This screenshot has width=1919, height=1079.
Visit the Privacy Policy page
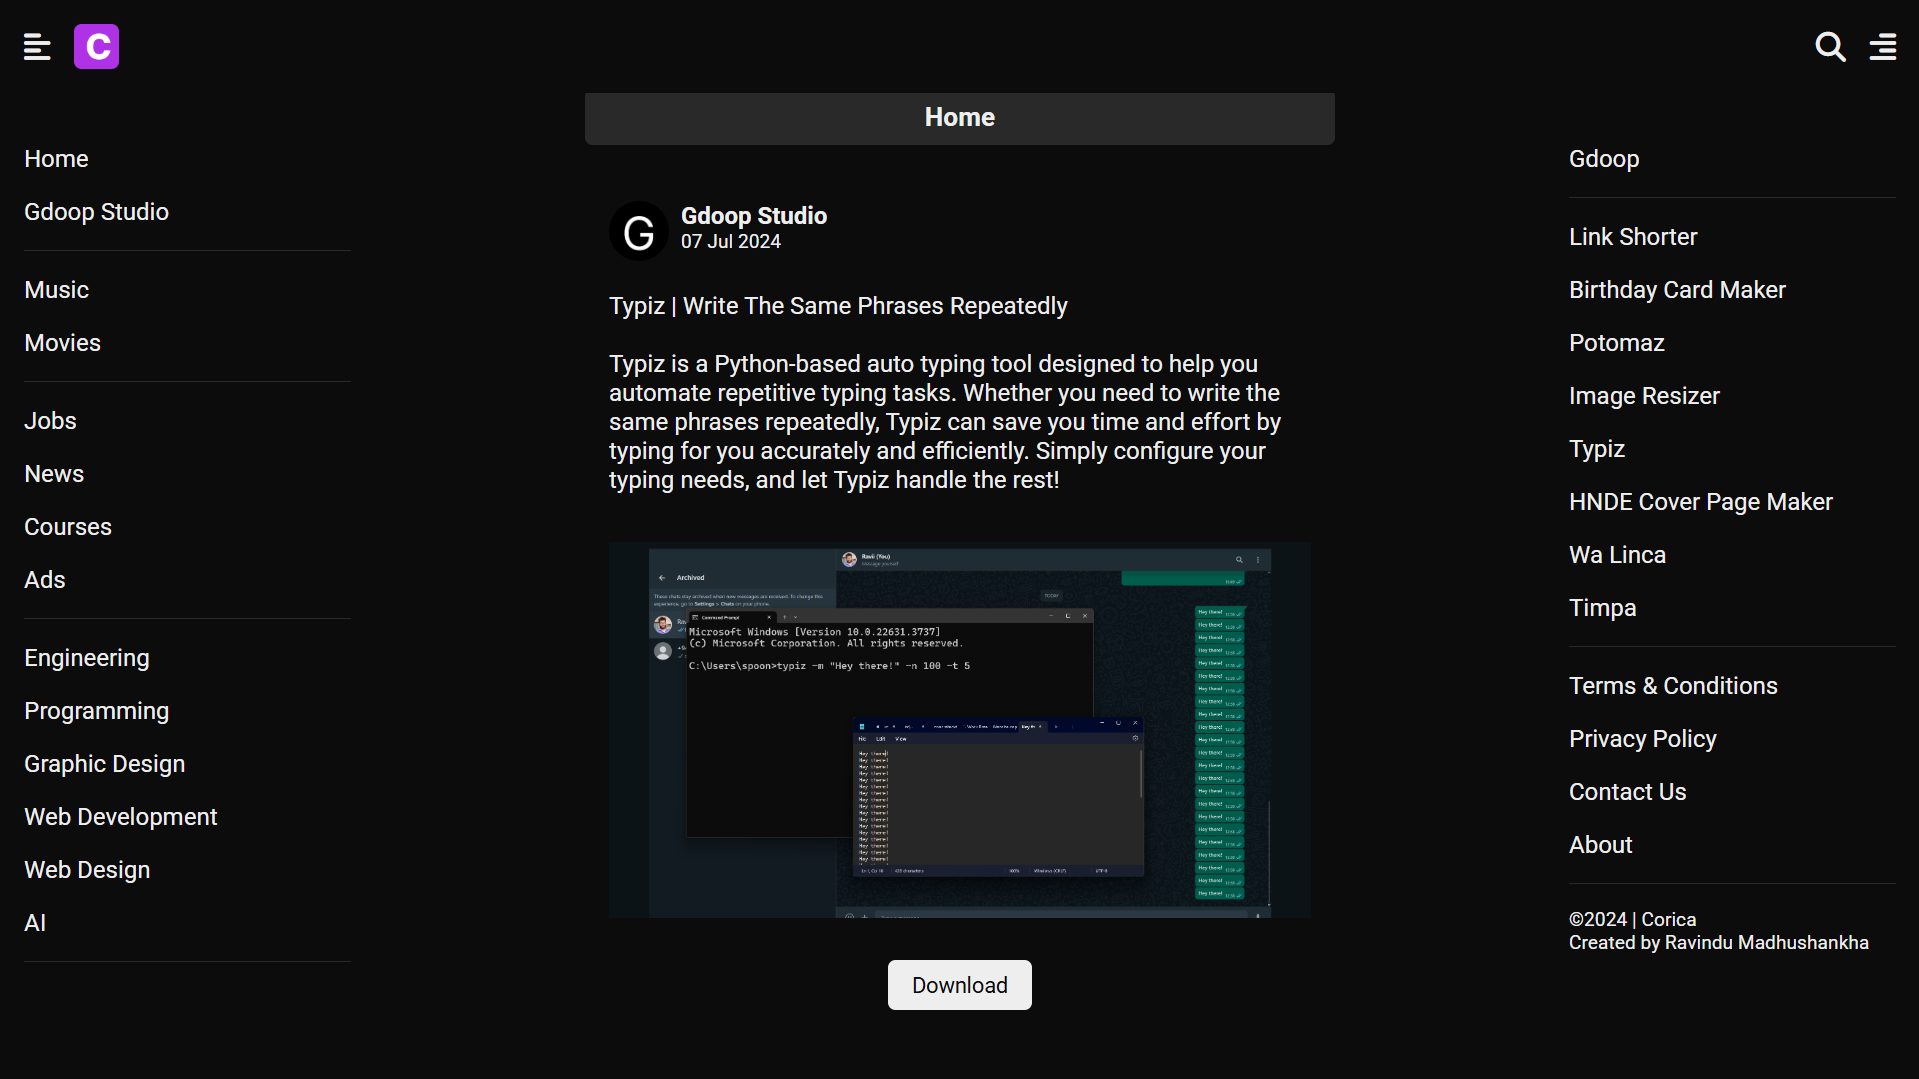(x=1642, y=739)
